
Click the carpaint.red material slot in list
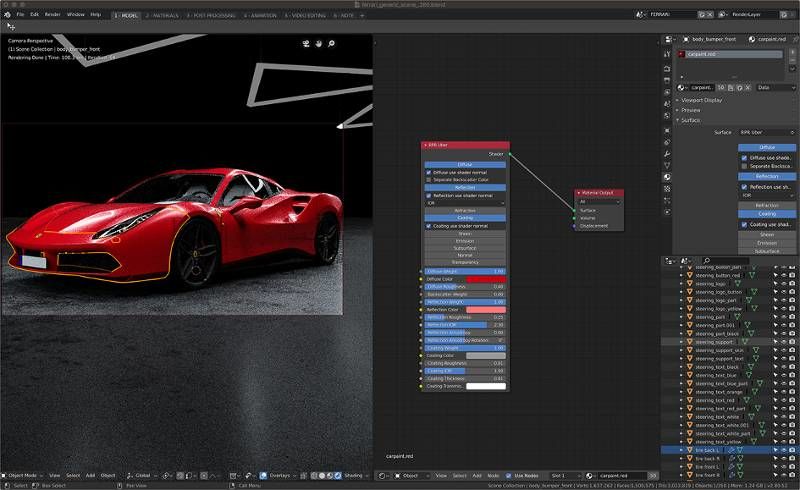pos(730,54)
